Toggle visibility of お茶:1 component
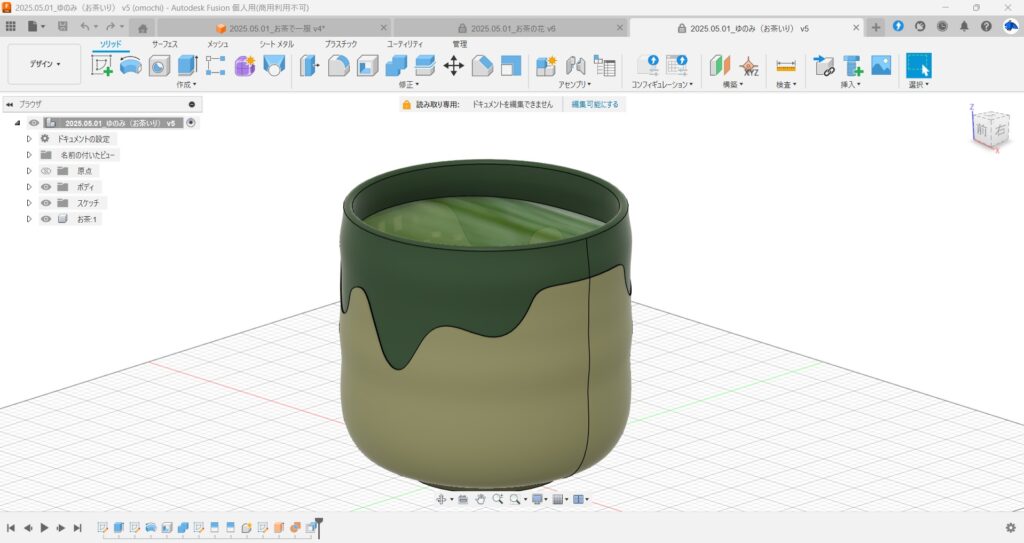This screenshot has height=543, width=1024. [x=46, y=219]
